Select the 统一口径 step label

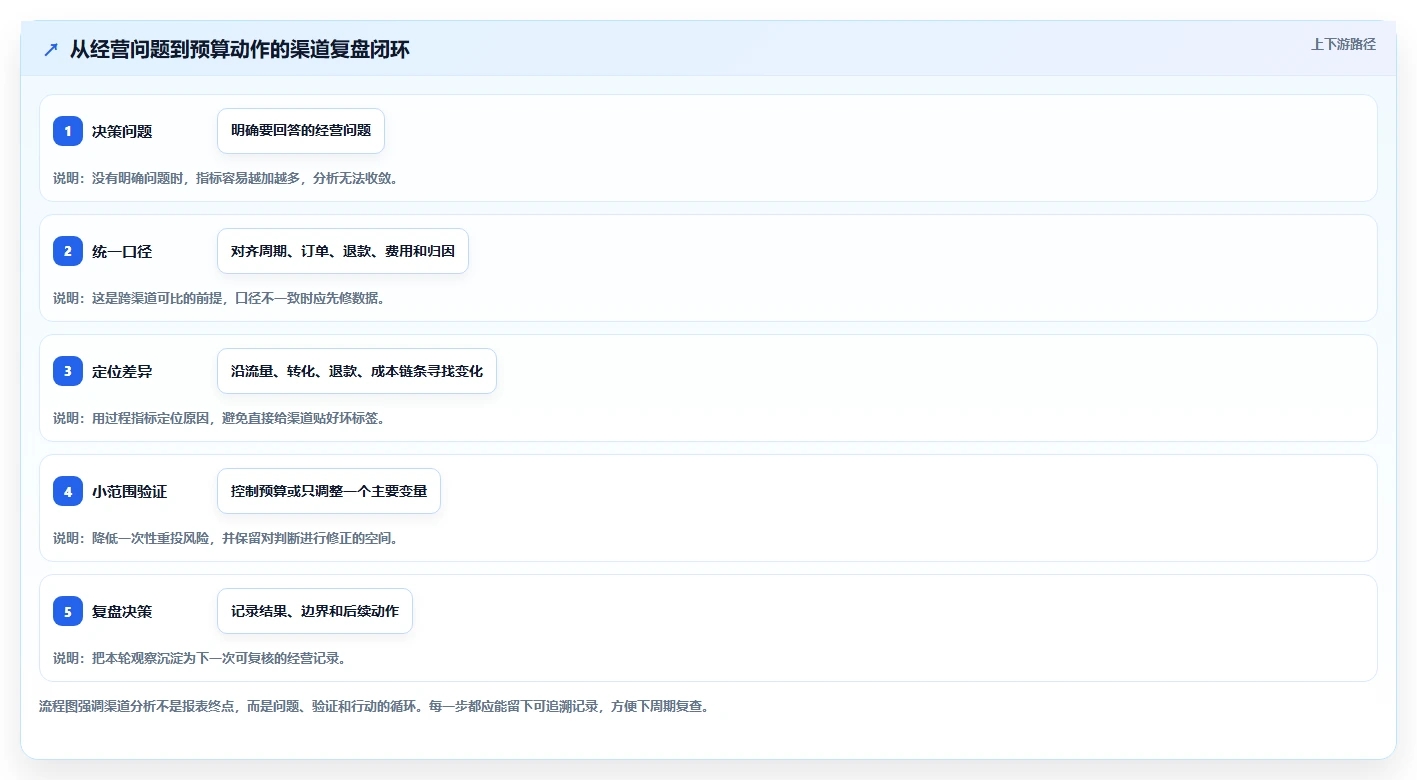[x=122, y=251]
